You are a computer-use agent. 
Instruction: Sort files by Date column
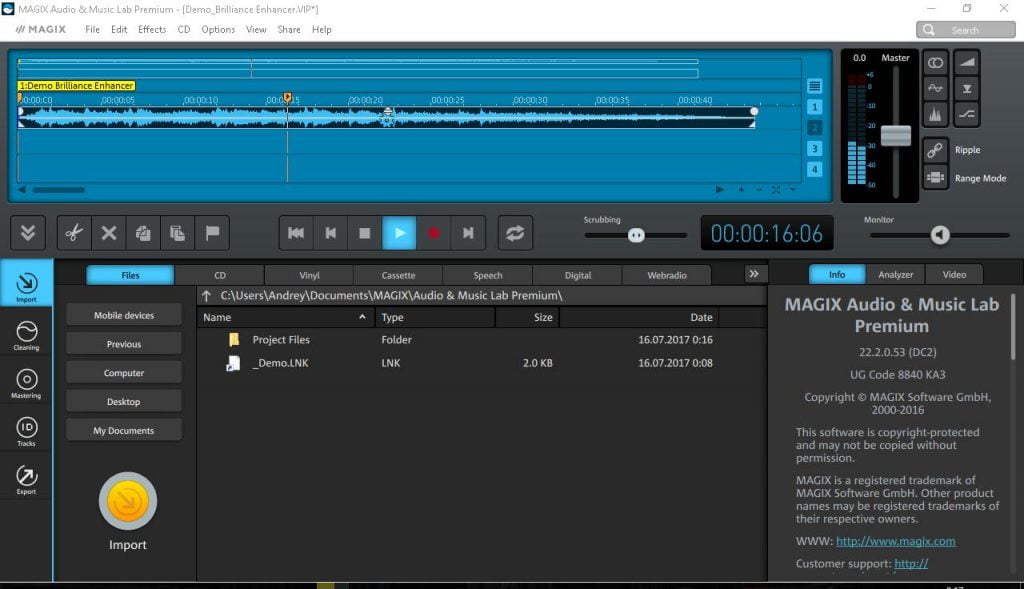pos(639,317)
